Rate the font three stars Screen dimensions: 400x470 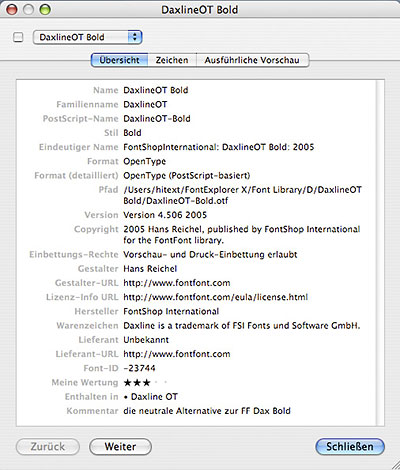(146, 383)
